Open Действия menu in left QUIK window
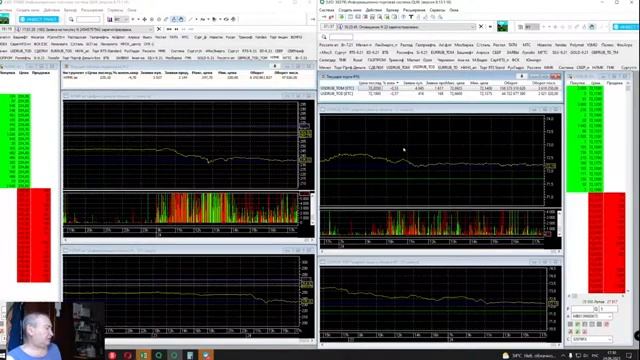The image size is (640, 360). click(51, 10)
